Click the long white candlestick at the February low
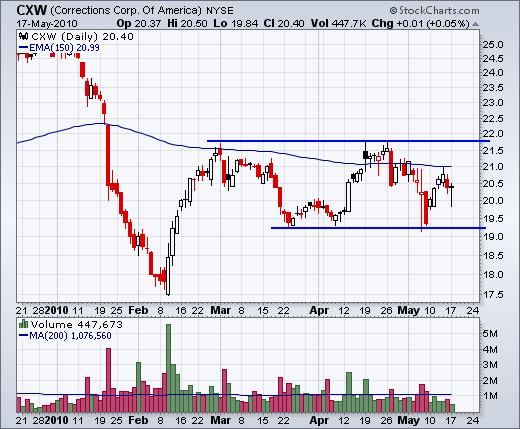The width and height of the screenshot is (520, 429). tap(168, 276)
